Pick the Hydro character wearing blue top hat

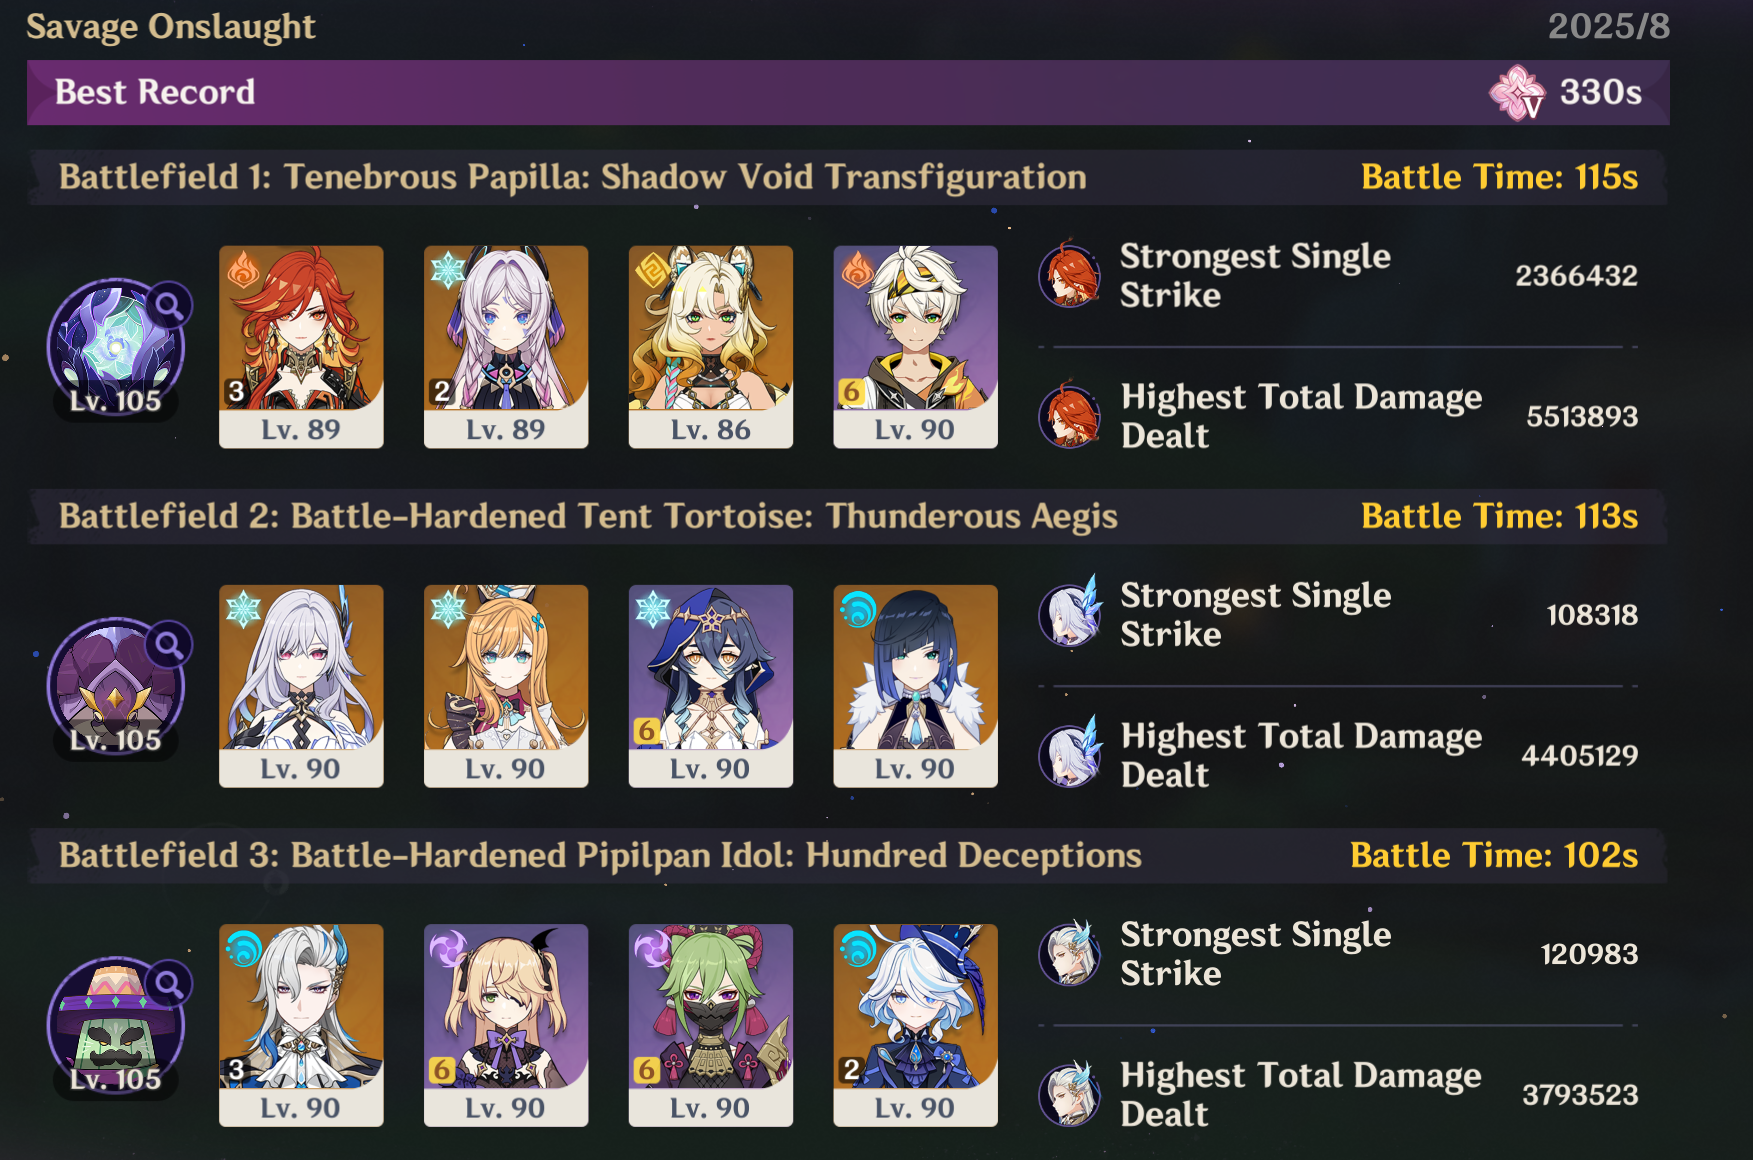point(916,1025)
